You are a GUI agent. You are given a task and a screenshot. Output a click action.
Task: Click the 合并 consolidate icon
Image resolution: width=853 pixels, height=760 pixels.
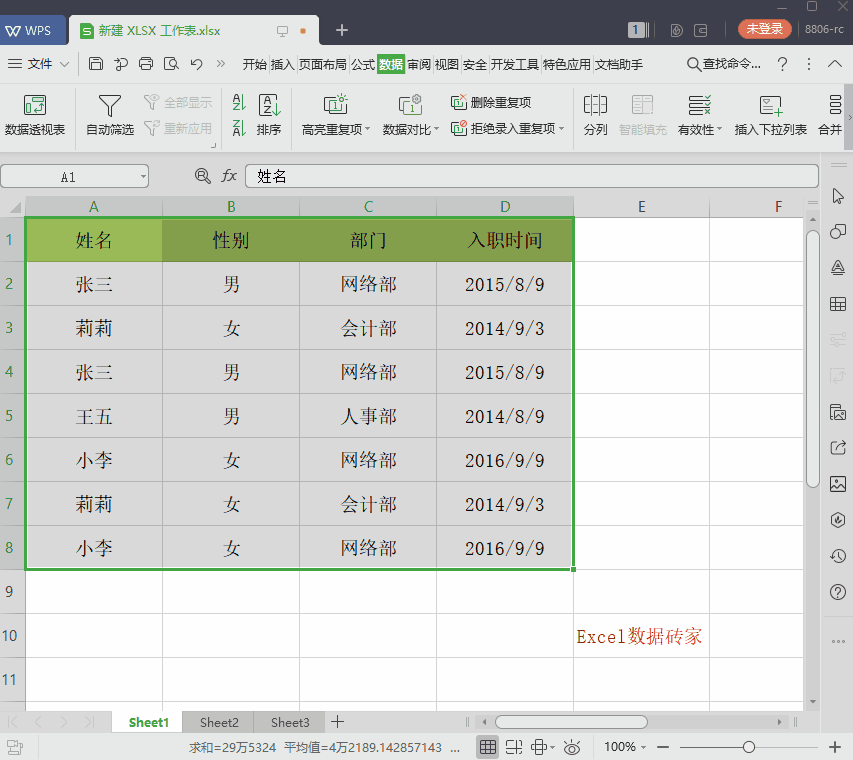pos(835,104)
